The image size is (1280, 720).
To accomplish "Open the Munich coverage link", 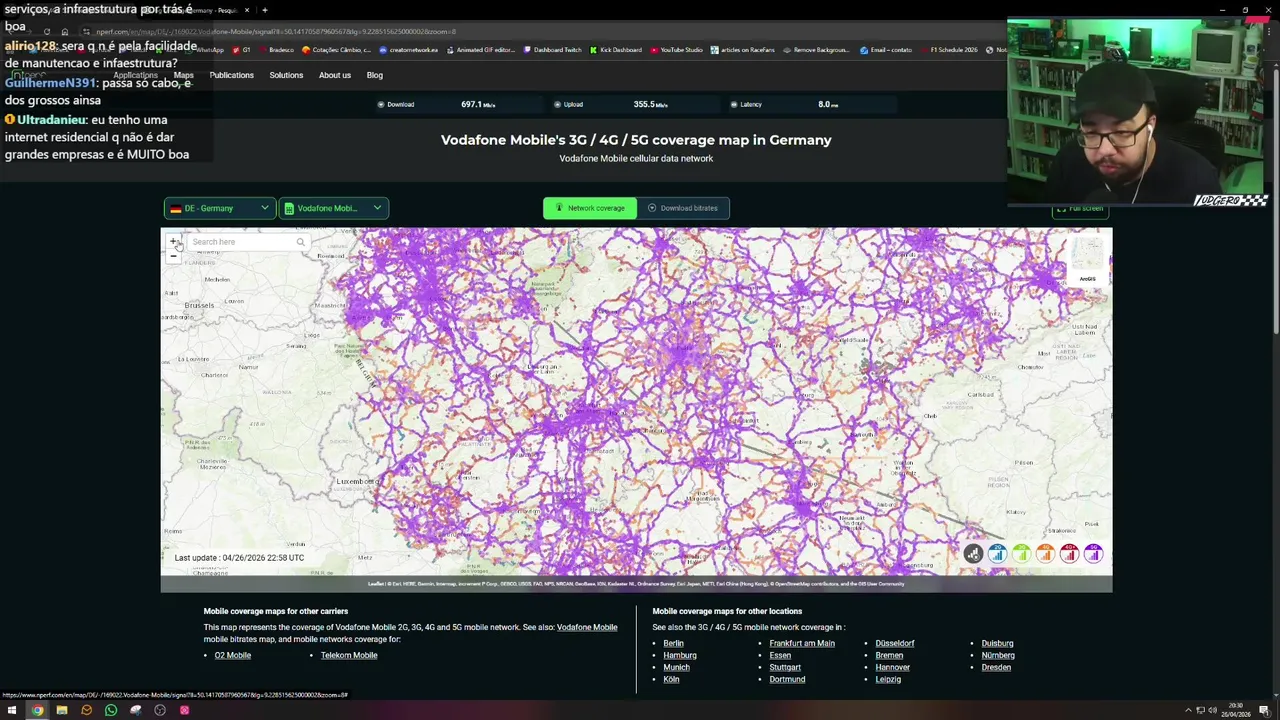I will 676,667.
